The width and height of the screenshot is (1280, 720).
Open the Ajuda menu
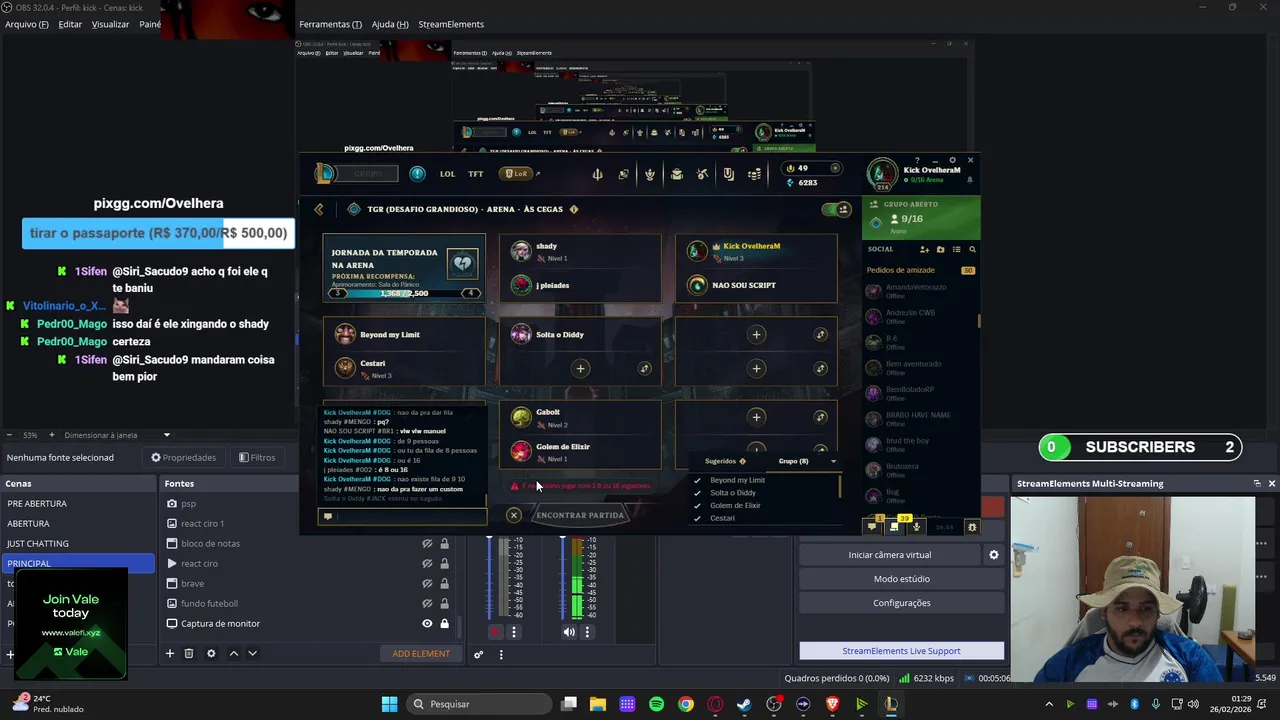coord(390,24)
